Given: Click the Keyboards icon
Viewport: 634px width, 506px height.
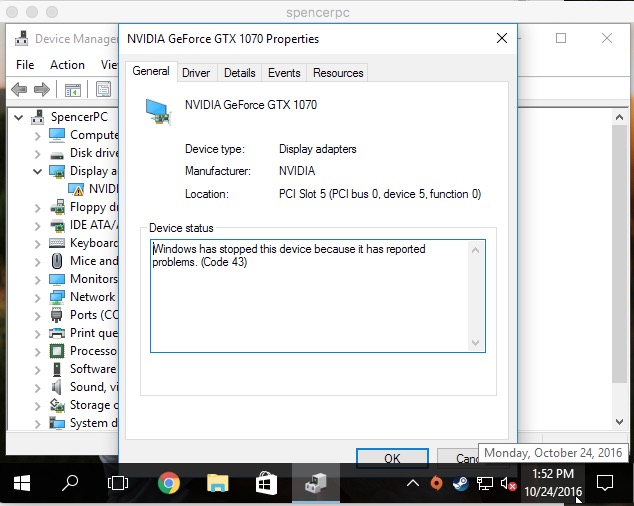Looking at the screenshot, I should [x=57, y=243].
